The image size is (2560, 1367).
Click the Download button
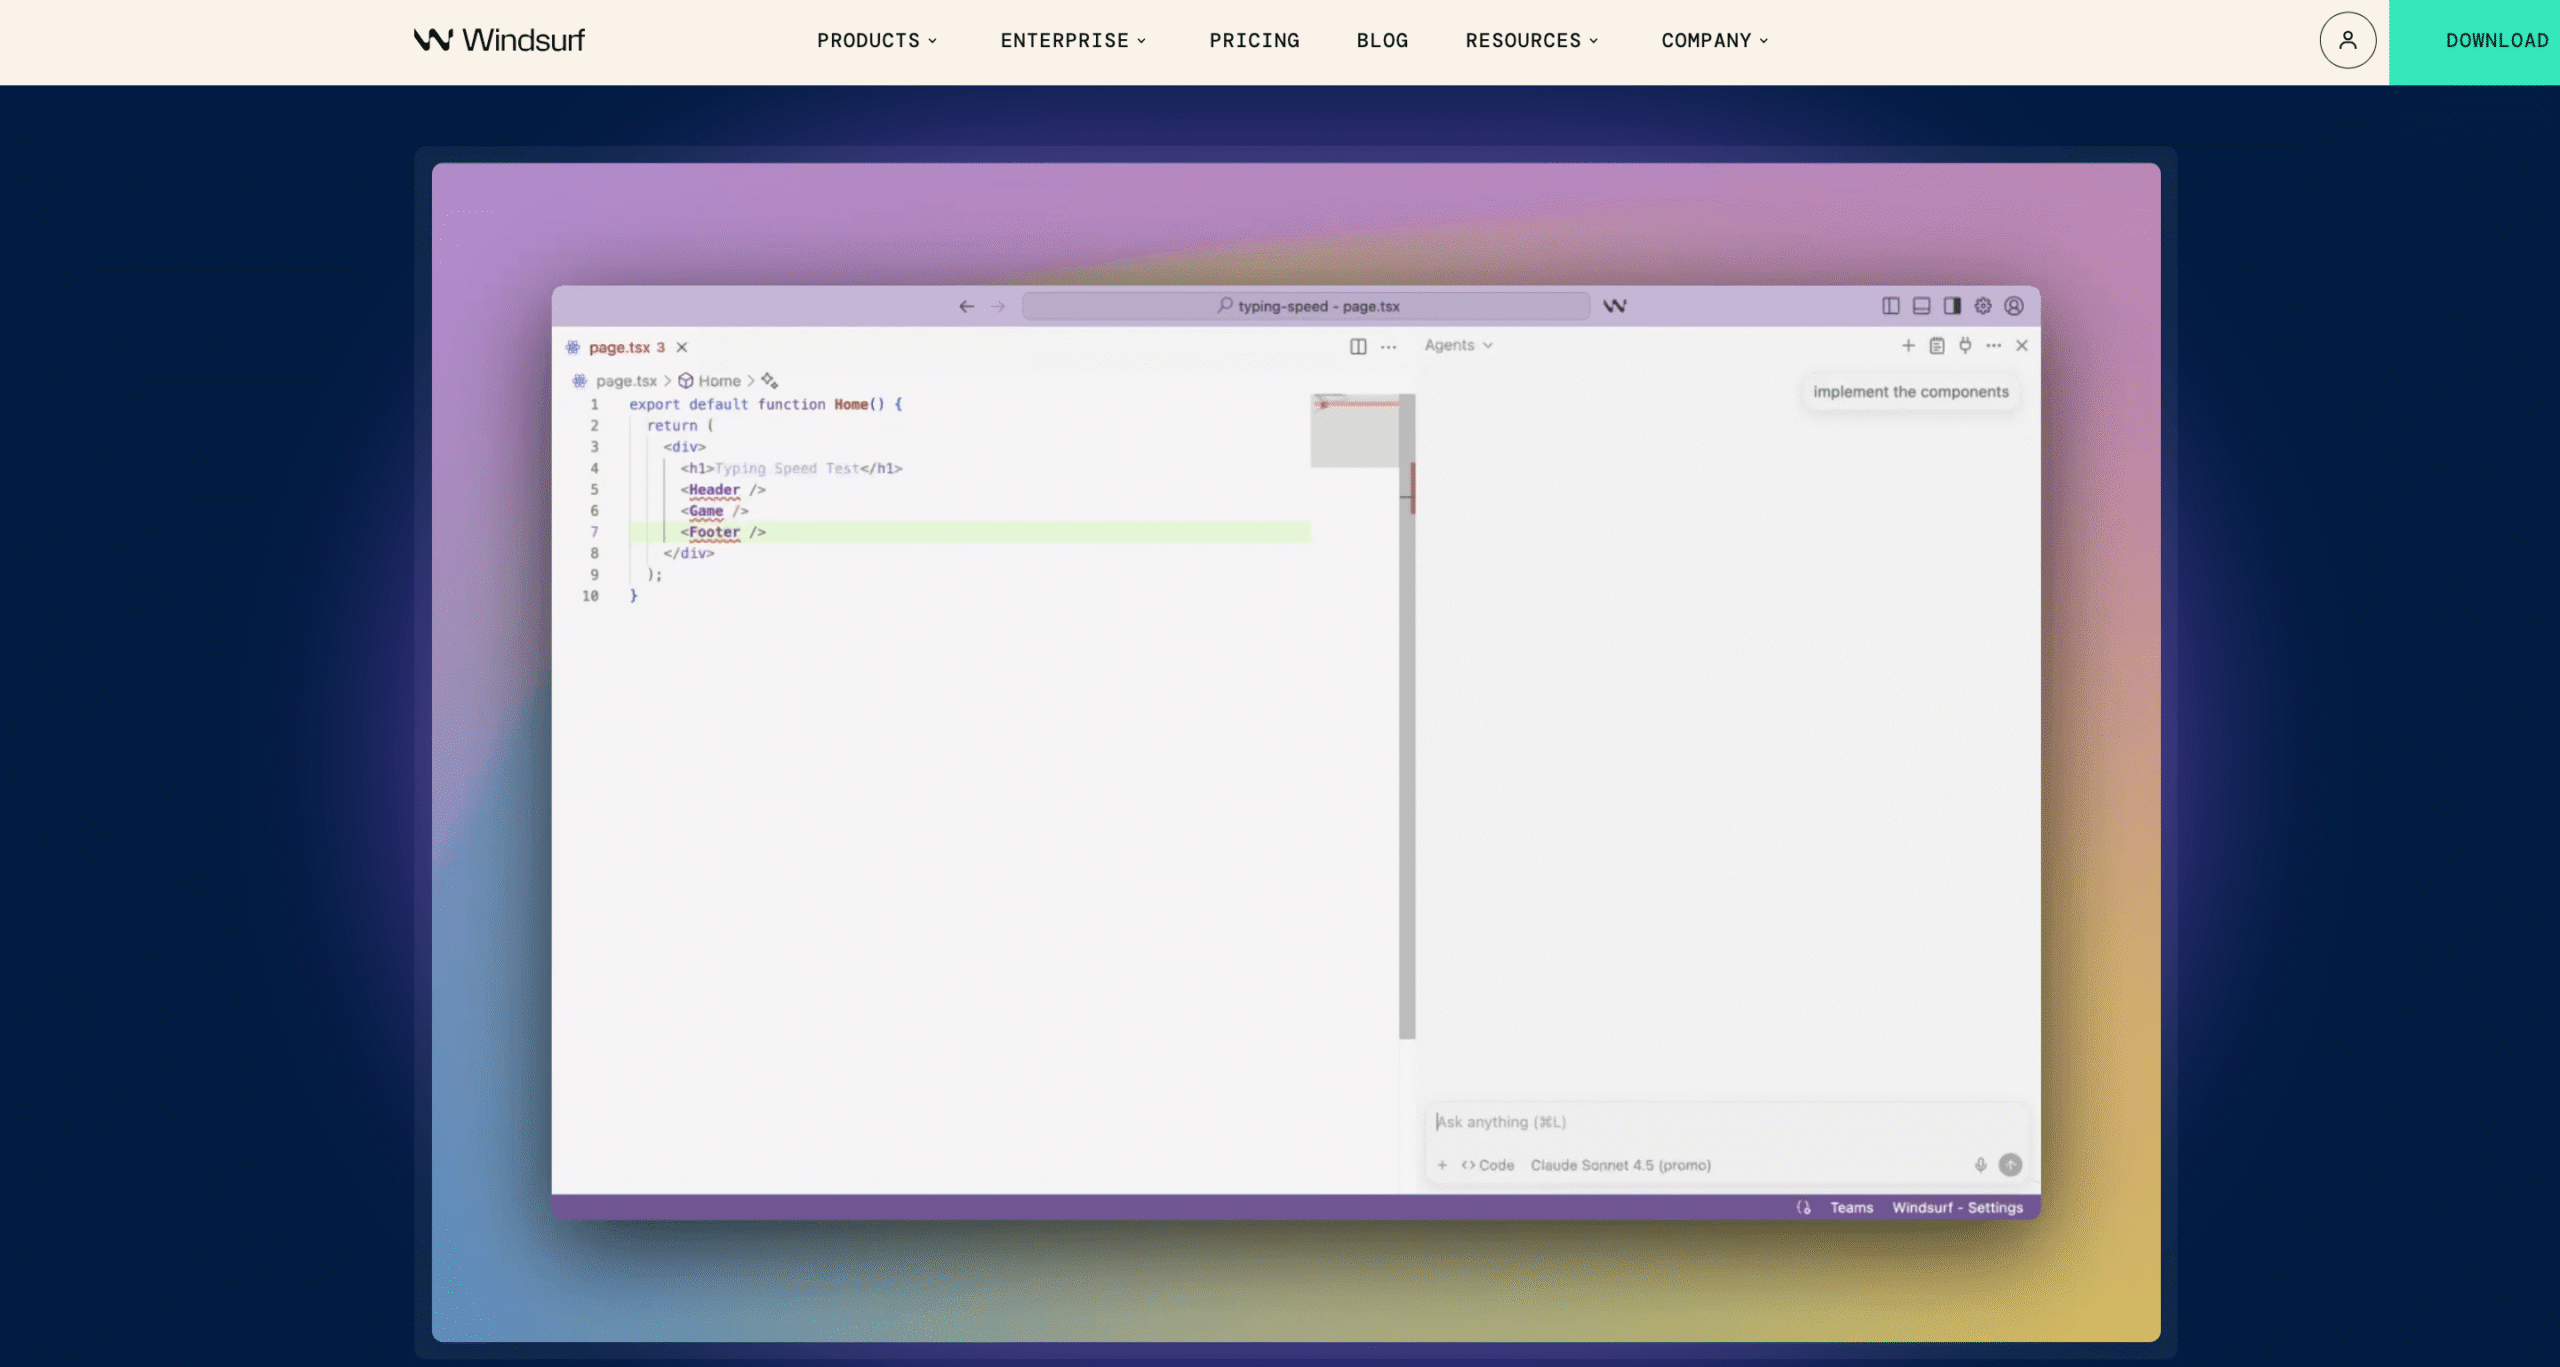(x=2496, y=40)
